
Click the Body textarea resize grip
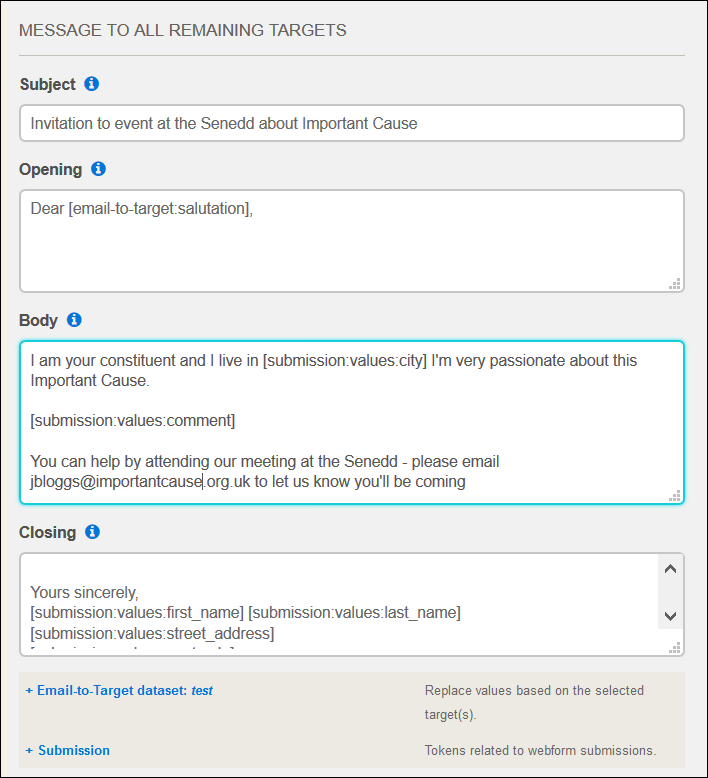pos(675,496)
